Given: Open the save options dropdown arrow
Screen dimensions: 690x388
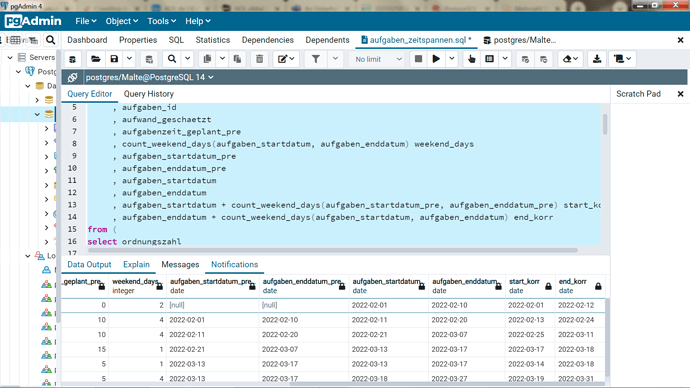Looking at the screenshot, I should 129,59.
